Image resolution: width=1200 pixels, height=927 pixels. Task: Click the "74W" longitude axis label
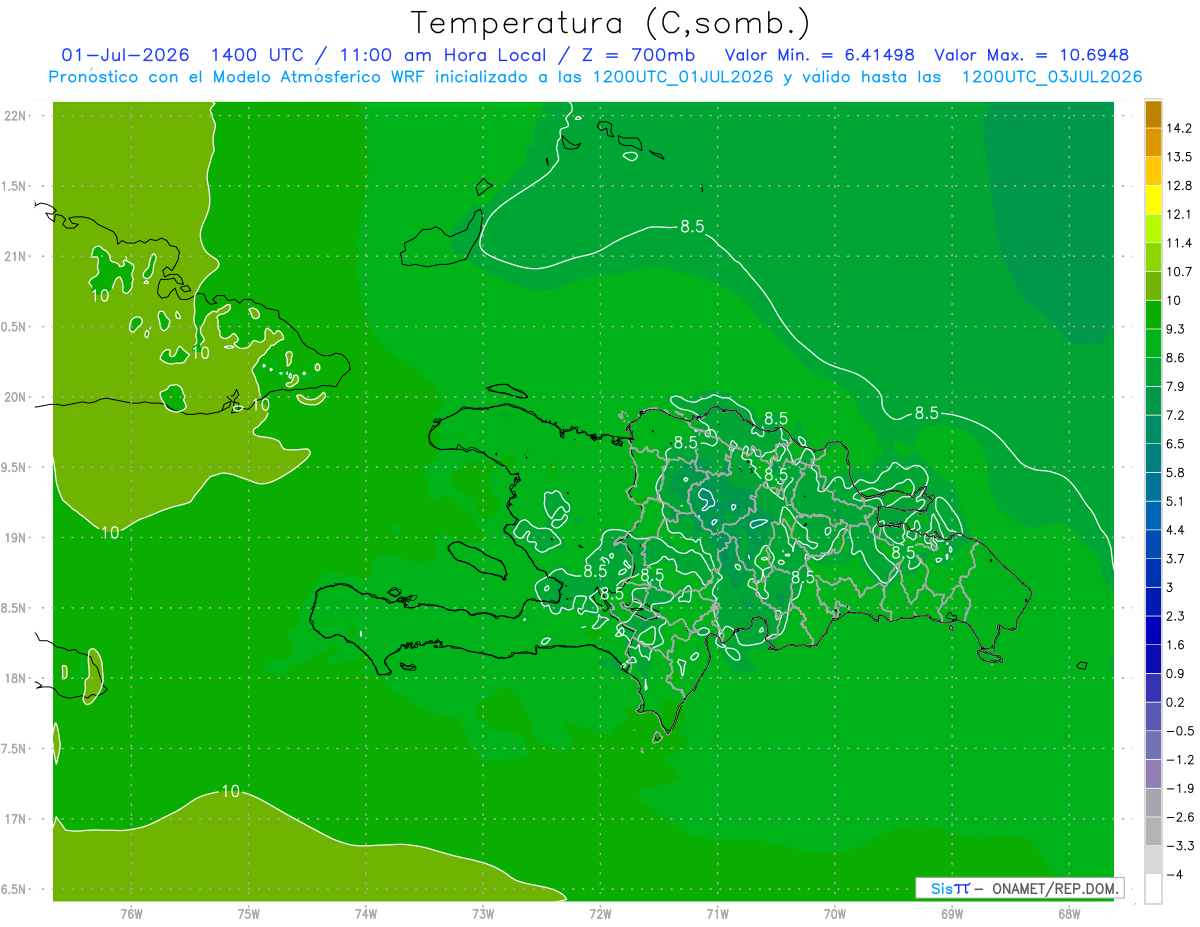pos(366,913)
